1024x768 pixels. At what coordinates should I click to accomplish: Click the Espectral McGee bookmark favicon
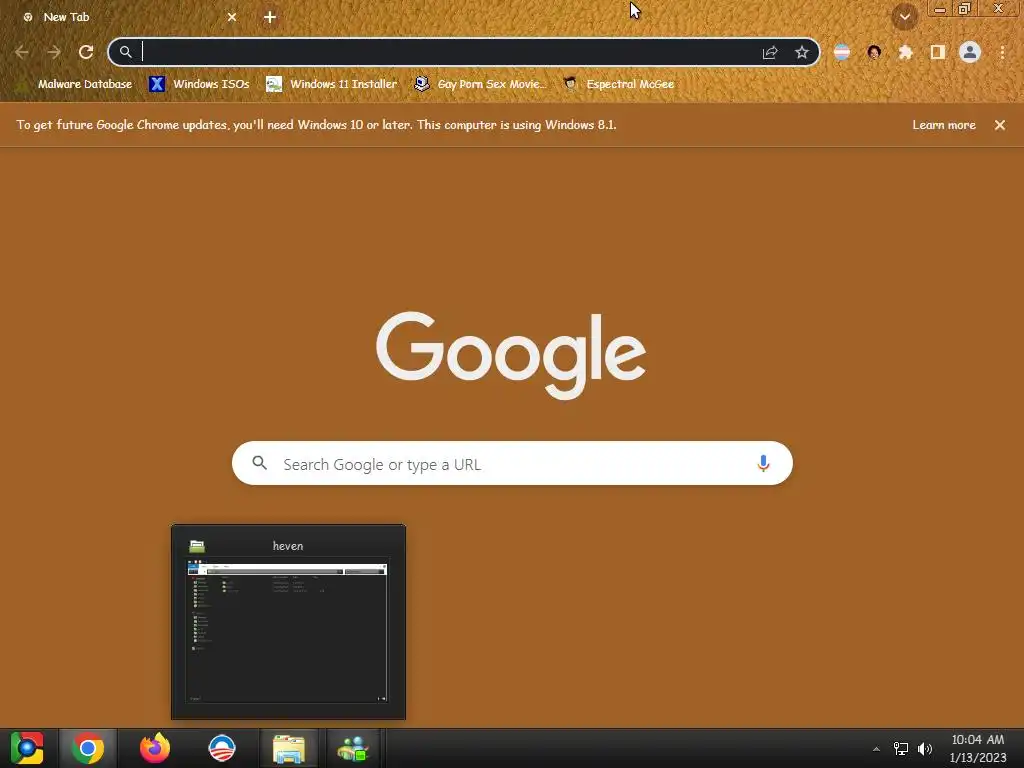570,84
